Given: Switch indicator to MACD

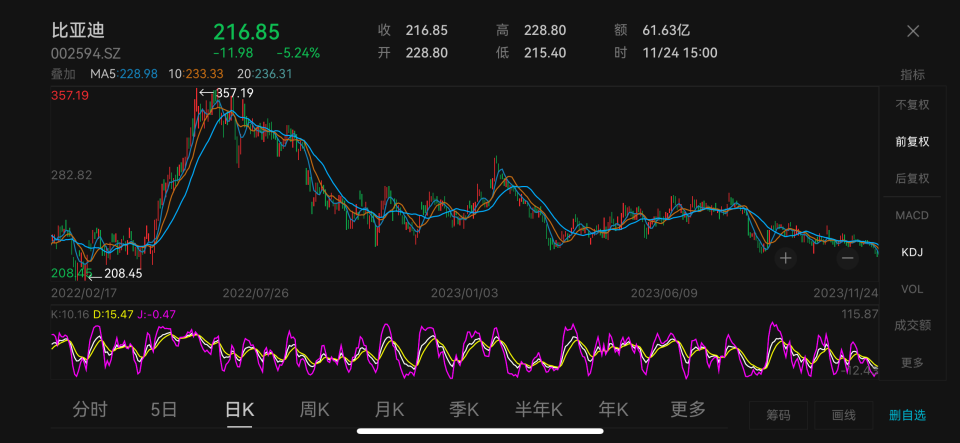Looking at the screenshot, I should [911, 215].
